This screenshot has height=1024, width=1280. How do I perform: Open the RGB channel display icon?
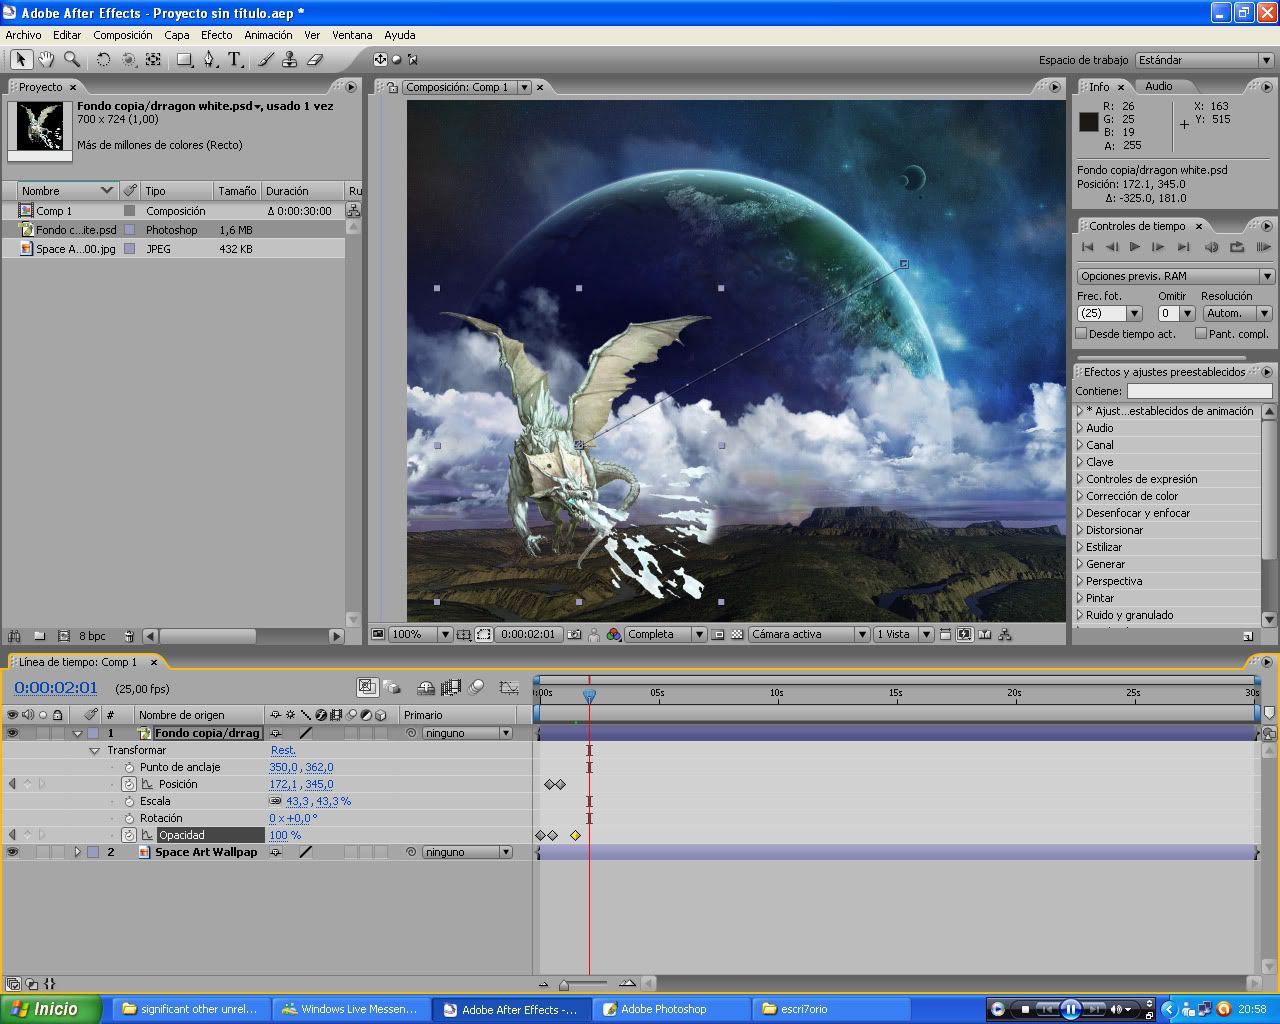click(613, 634)
